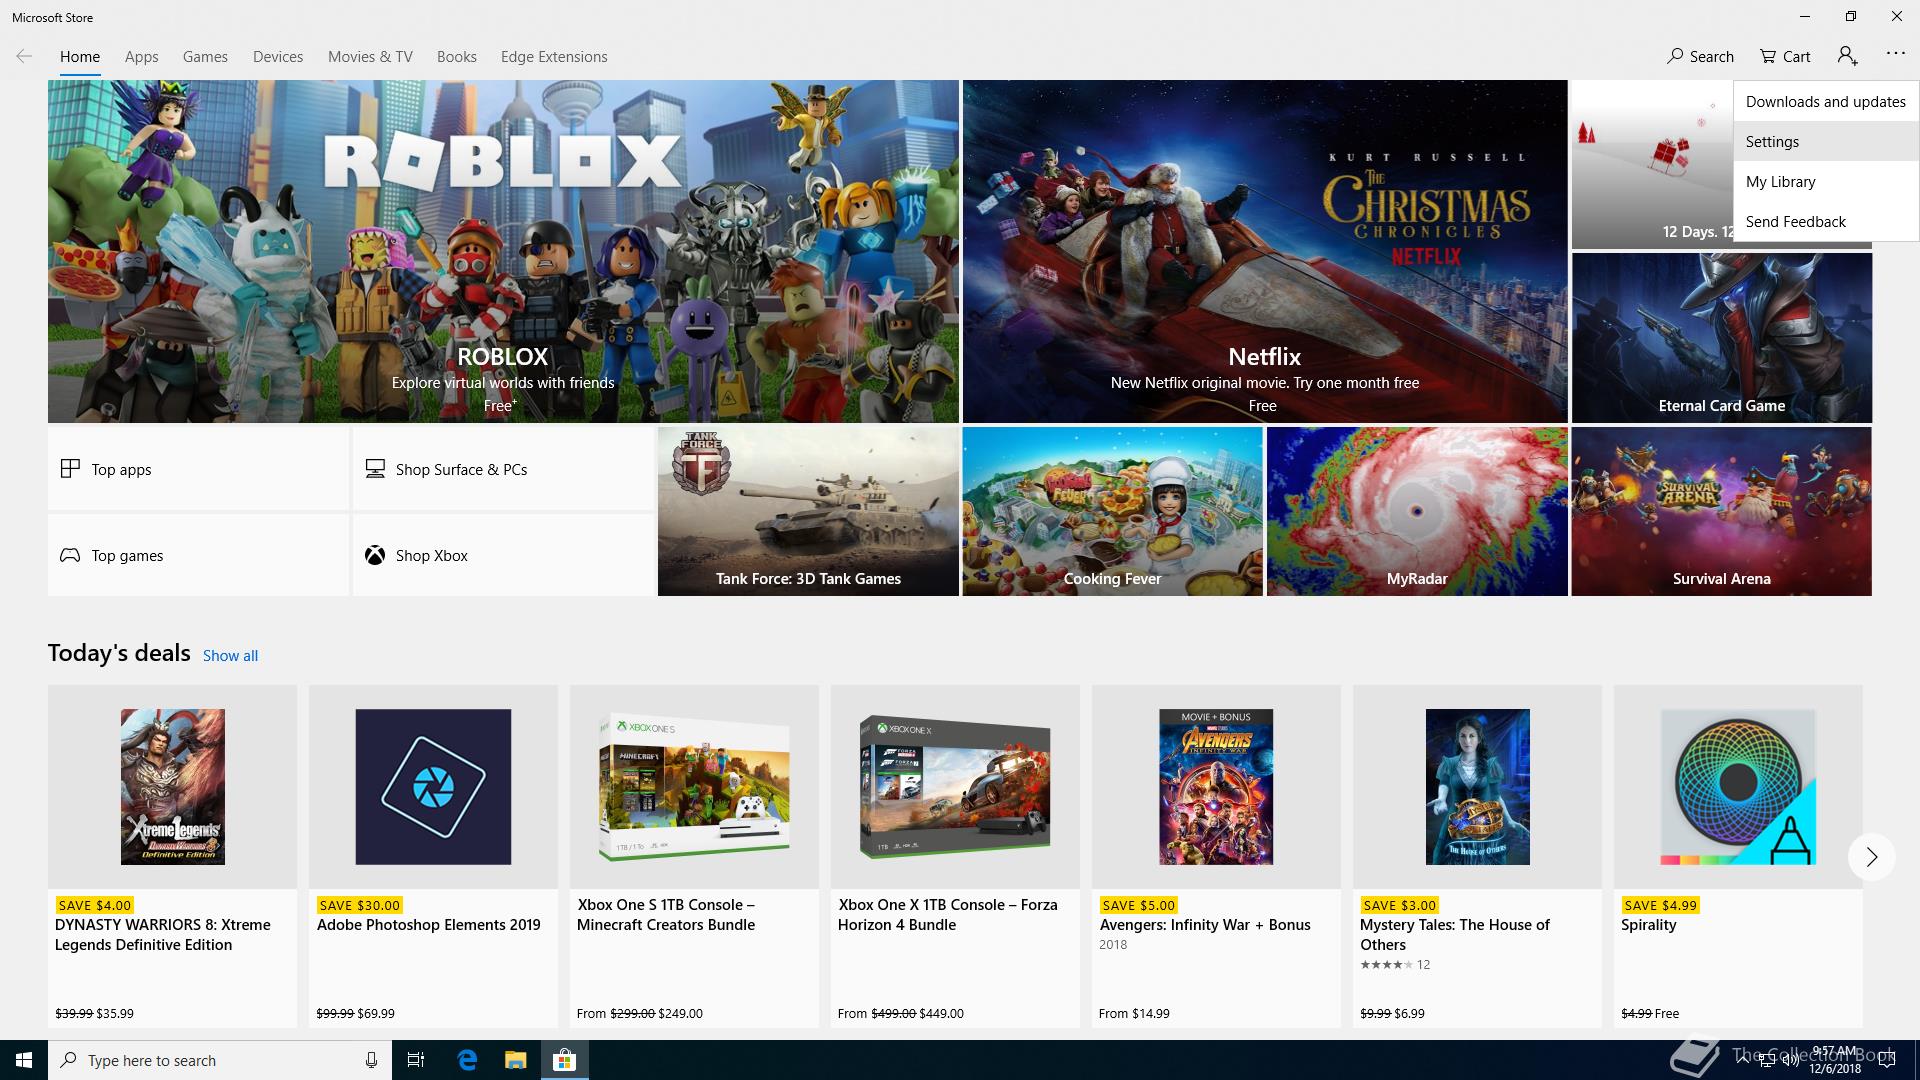
Task: Open Tank Force: 3D Tank Games tile
Action: pyautogui.click(x=808, y=512)
